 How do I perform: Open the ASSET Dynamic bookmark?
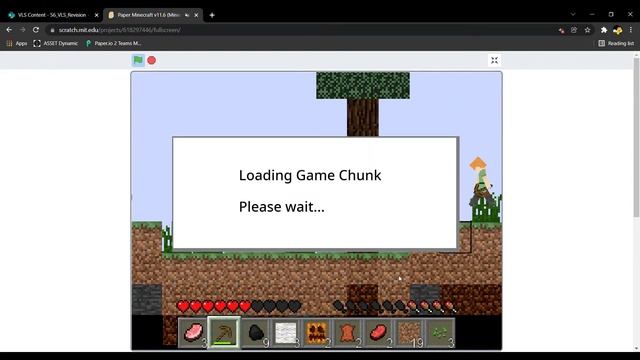(x=56, y=43)
